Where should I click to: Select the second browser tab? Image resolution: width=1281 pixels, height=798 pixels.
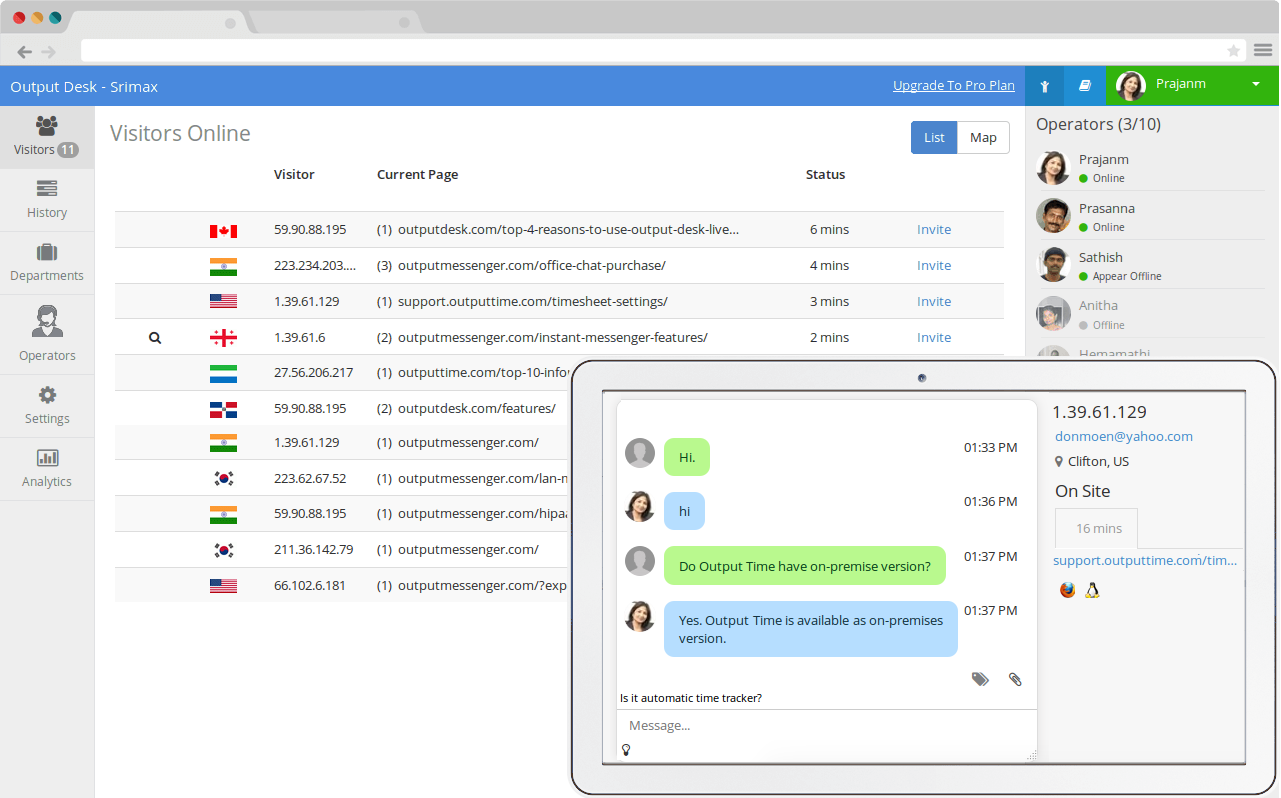tap(334, 22)
